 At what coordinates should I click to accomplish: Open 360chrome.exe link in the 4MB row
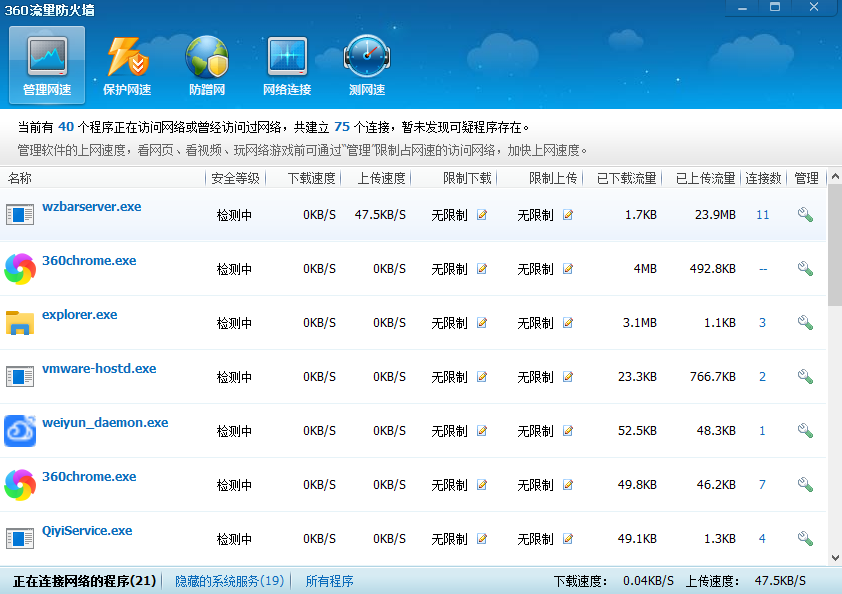pyautogui.click(x=89, y=260)
